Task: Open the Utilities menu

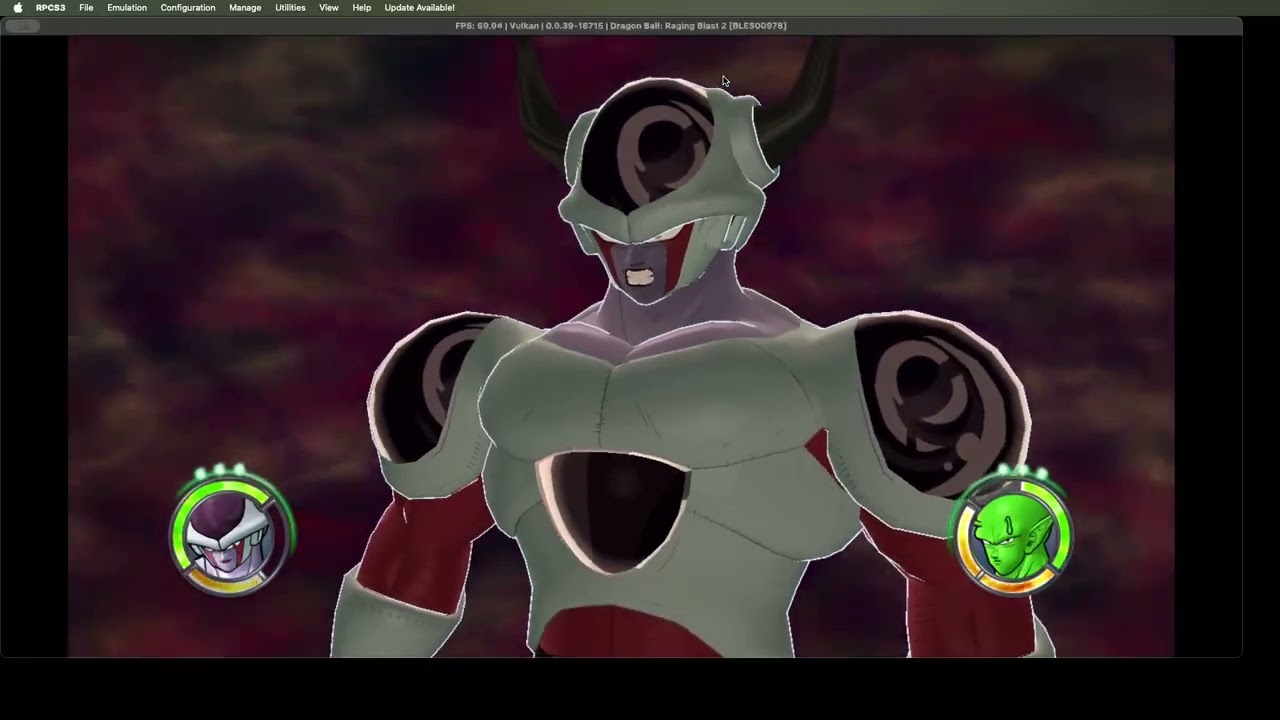Action: click(290, 7)
